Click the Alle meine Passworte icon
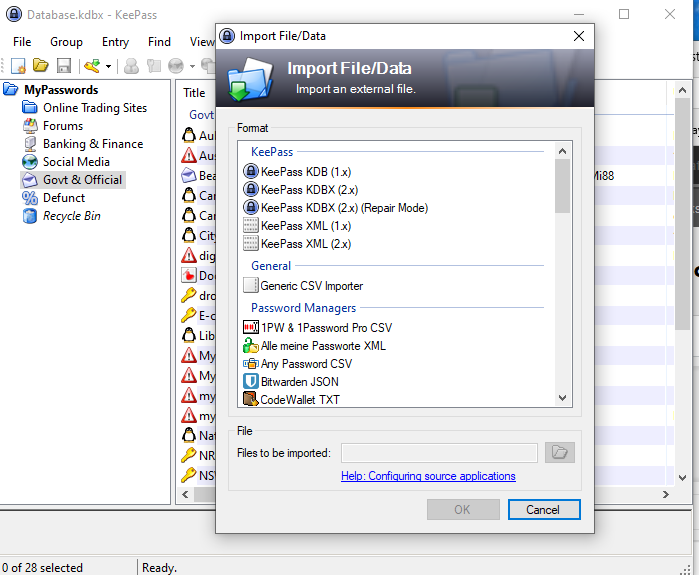The height and width of the screenshot is (575, 699). tap(251, 345)
